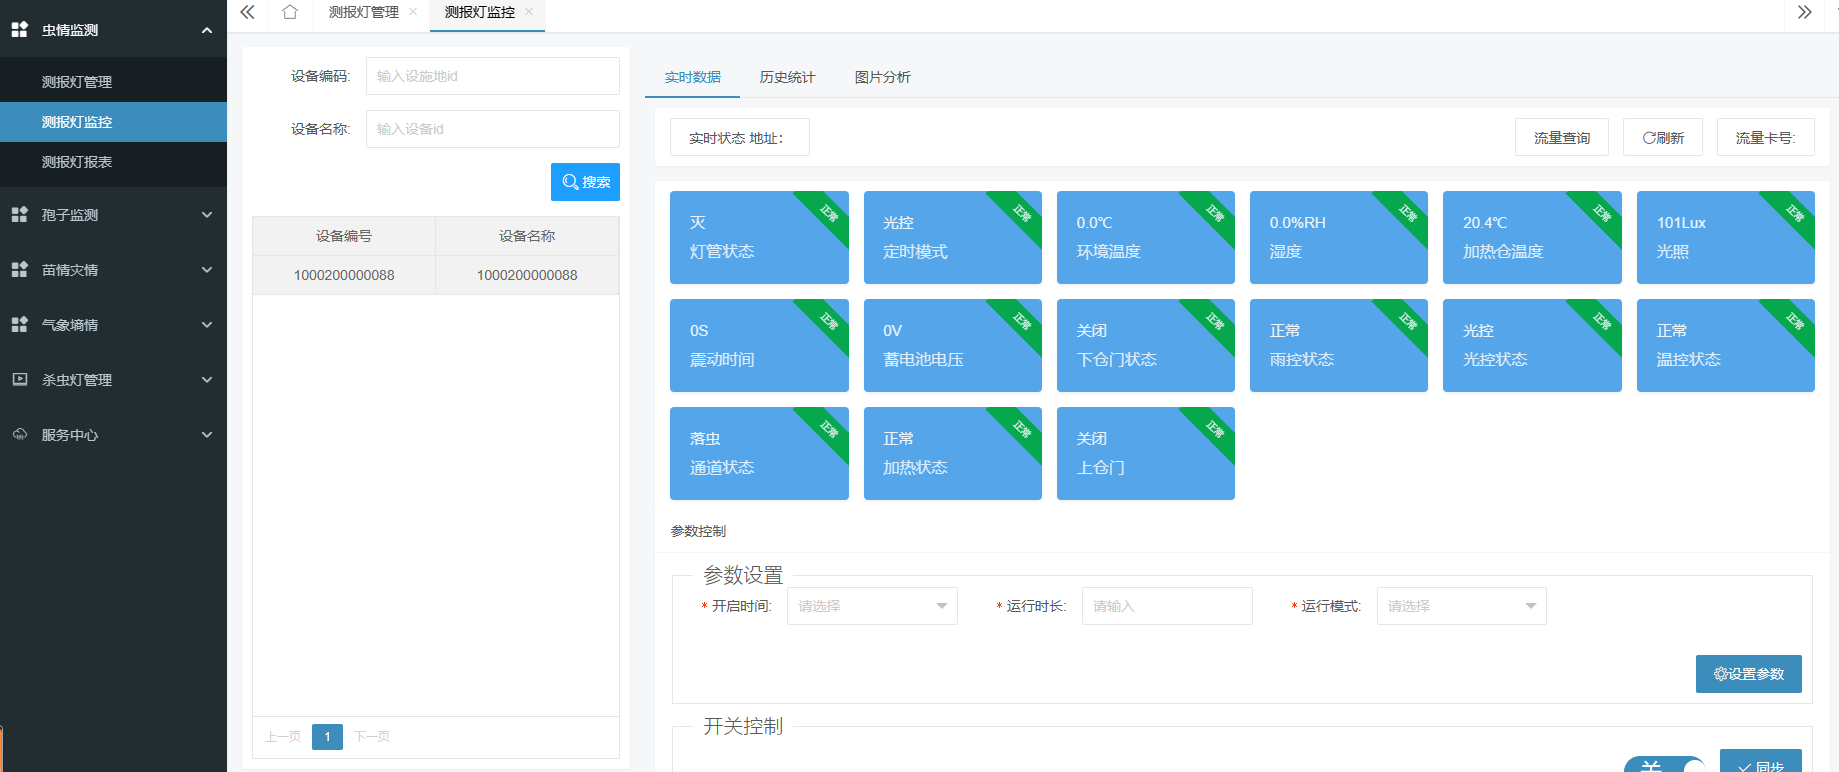Image resolution: width=1839 pixels, height=772 pixels.
Task: Switch to the 历史统计 tab
Action: tap(787, 77)
